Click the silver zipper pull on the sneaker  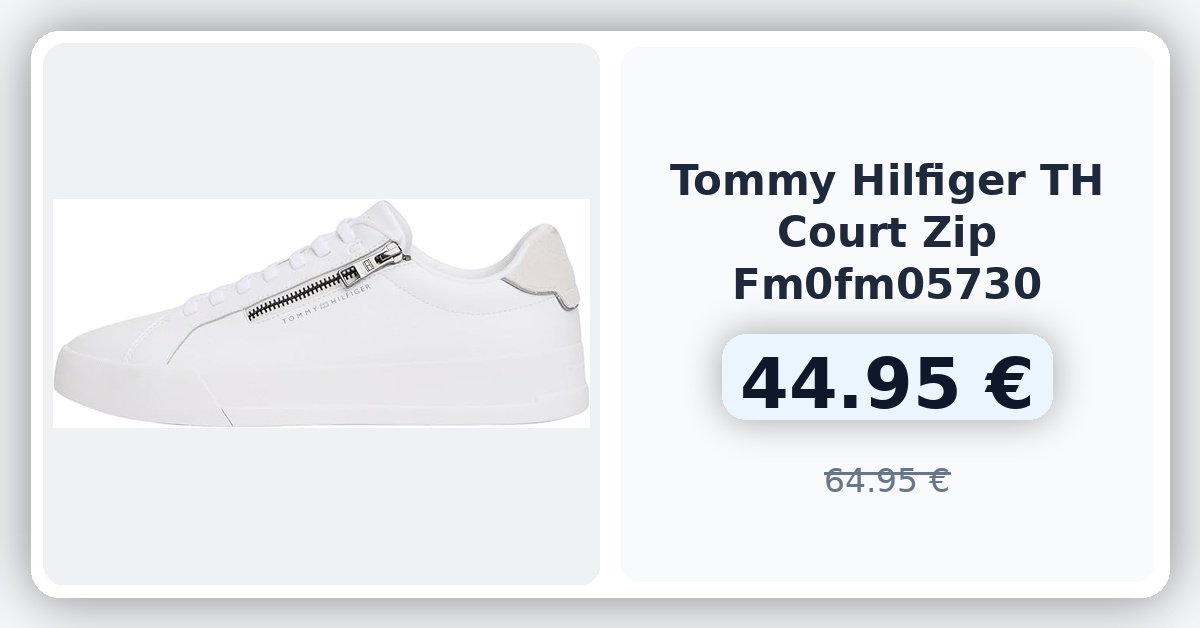pos(384,256)
